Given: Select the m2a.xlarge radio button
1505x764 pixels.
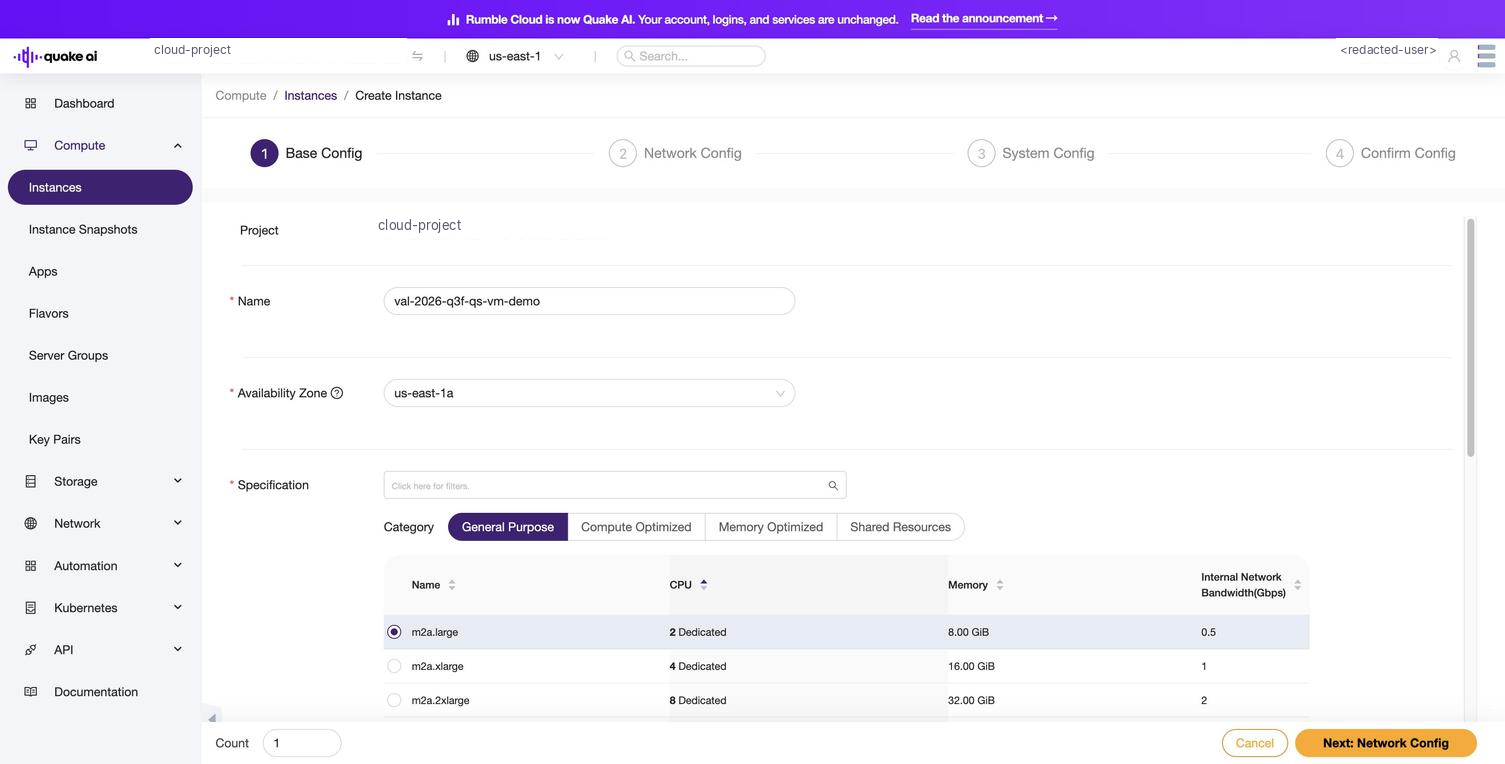Looking at the screenshot, I should (x=394, y=666).
